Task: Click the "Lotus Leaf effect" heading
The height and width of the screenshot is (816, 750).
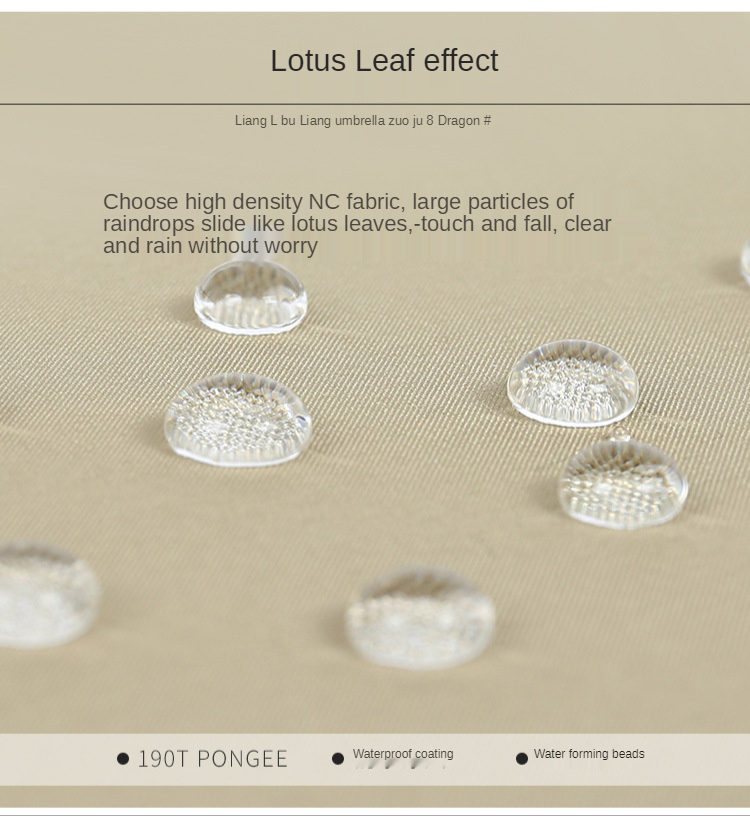Action: tap(384, 61)
